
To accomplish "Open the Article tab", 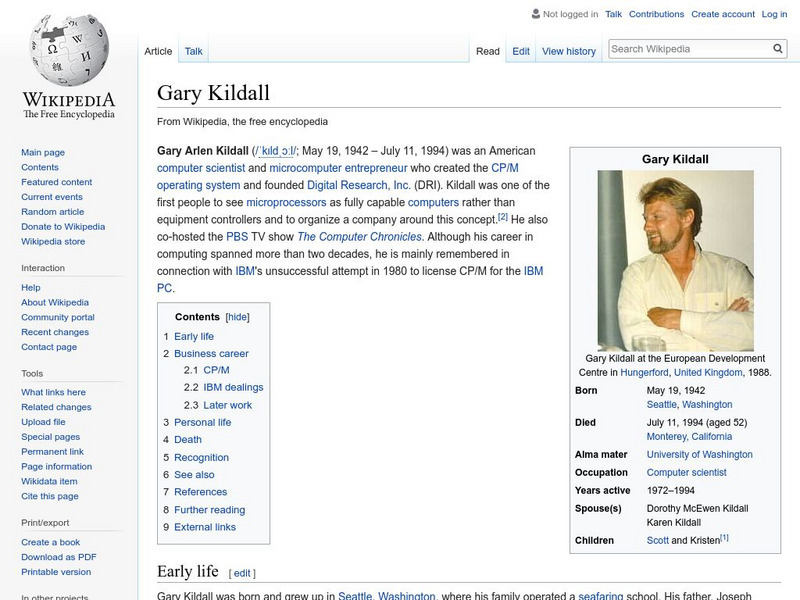I will coord(158,51).
